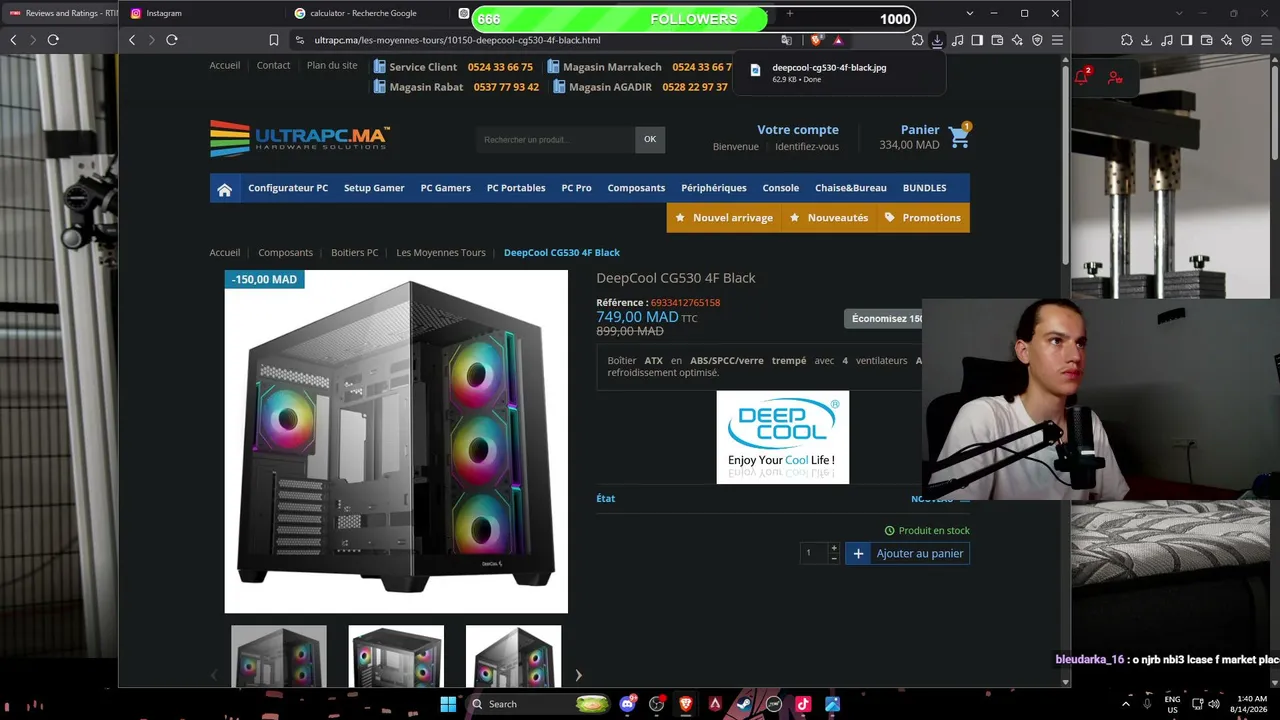Click the translate page icon
Screen dimensions: 1280x720
[x=786, y=40]
